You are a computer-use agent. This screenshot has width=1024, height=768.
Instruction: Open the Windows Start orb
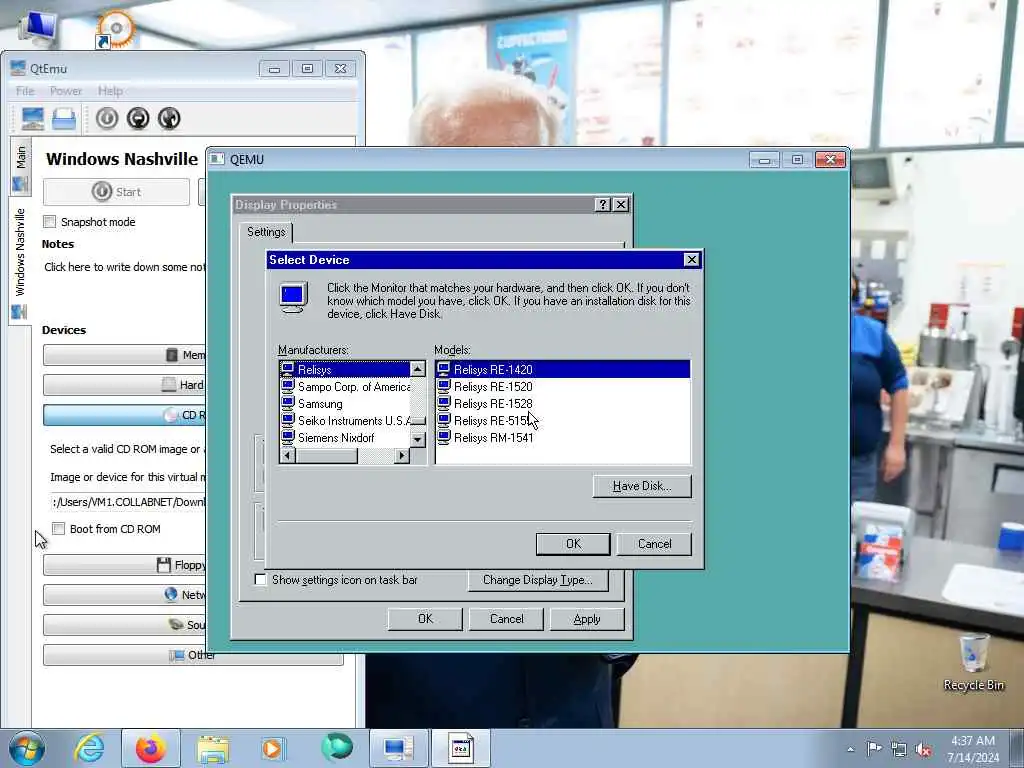pos(27,748)
